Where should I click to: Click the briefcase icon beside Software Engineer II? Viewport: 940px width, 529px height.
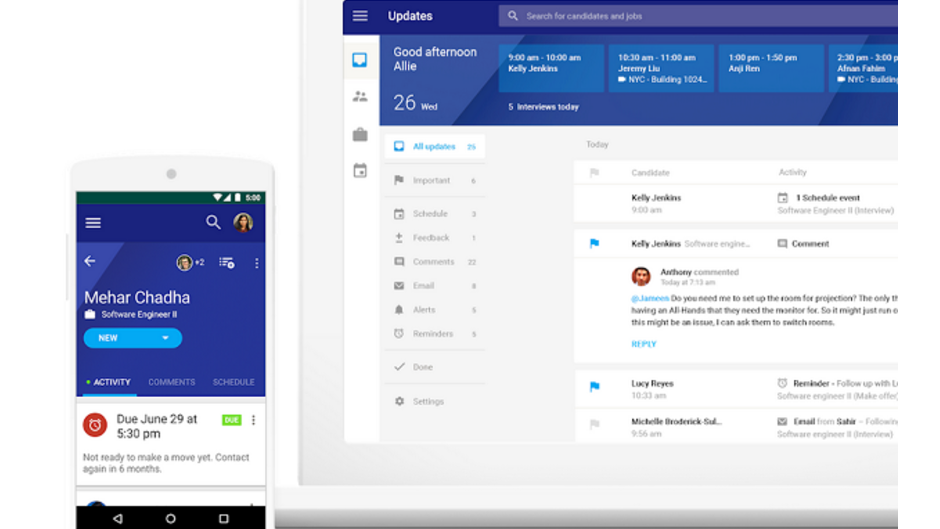pyautogui.click(x=90, y=314)
